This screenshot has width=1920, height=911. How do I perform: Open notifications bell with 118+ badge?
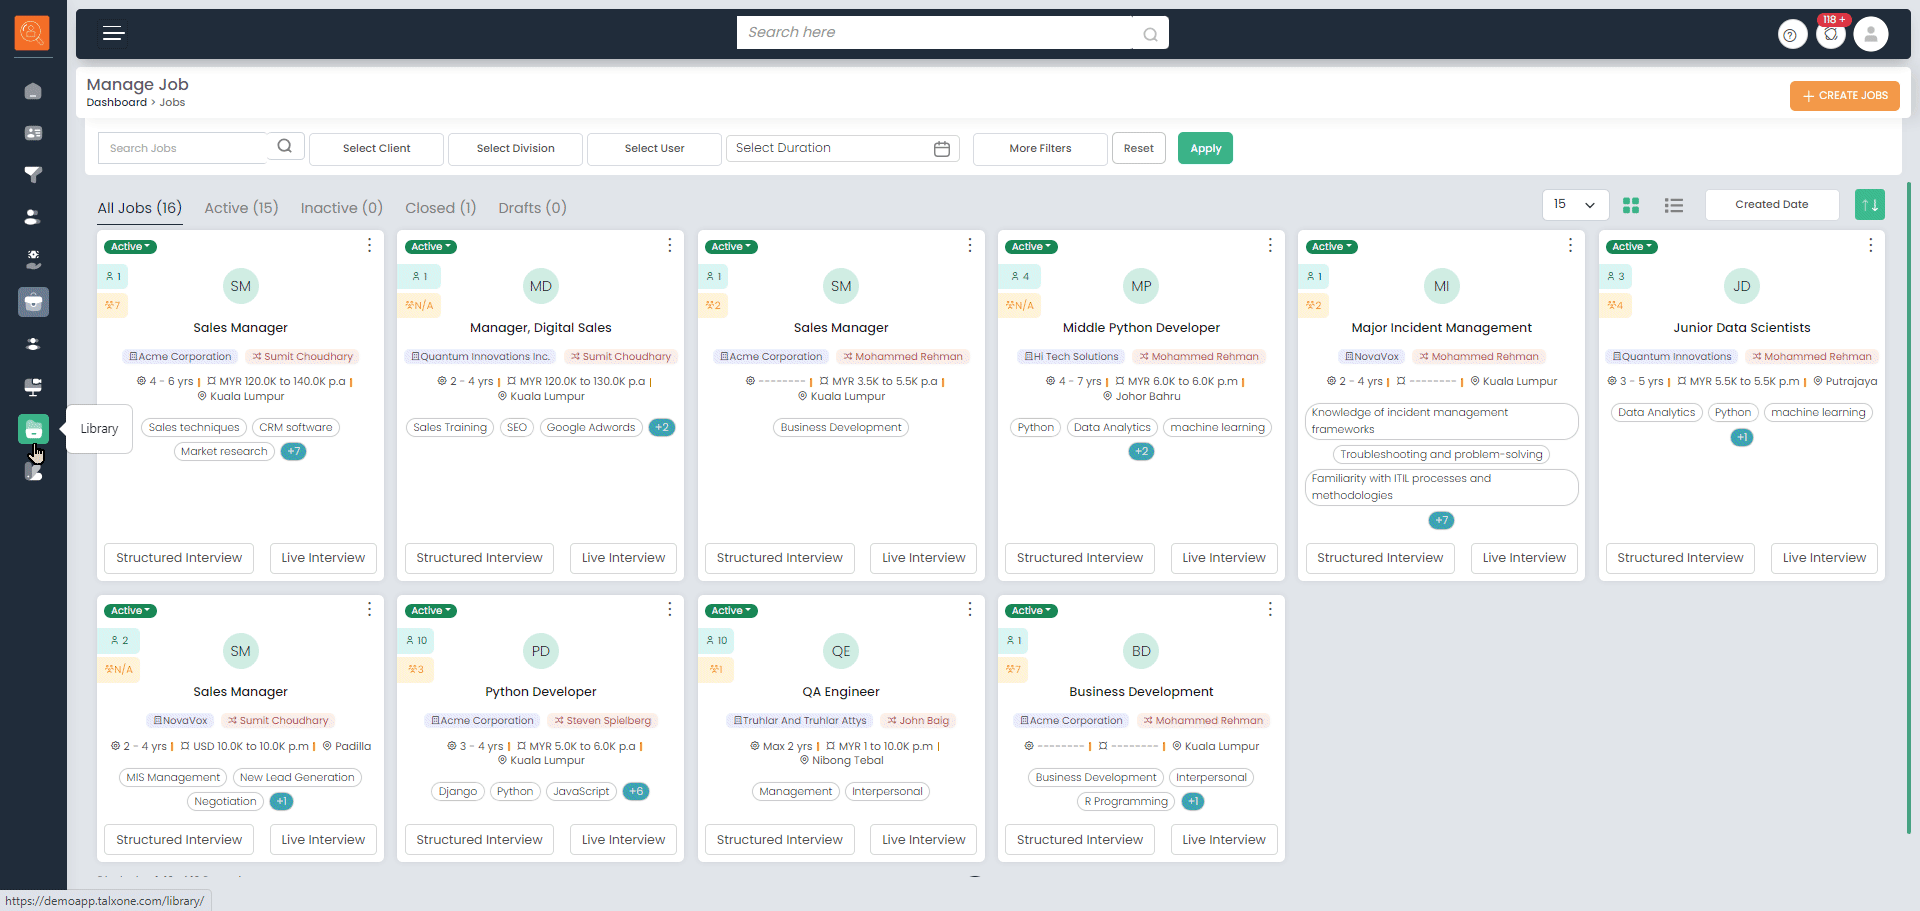click(x=1831, y=34)
